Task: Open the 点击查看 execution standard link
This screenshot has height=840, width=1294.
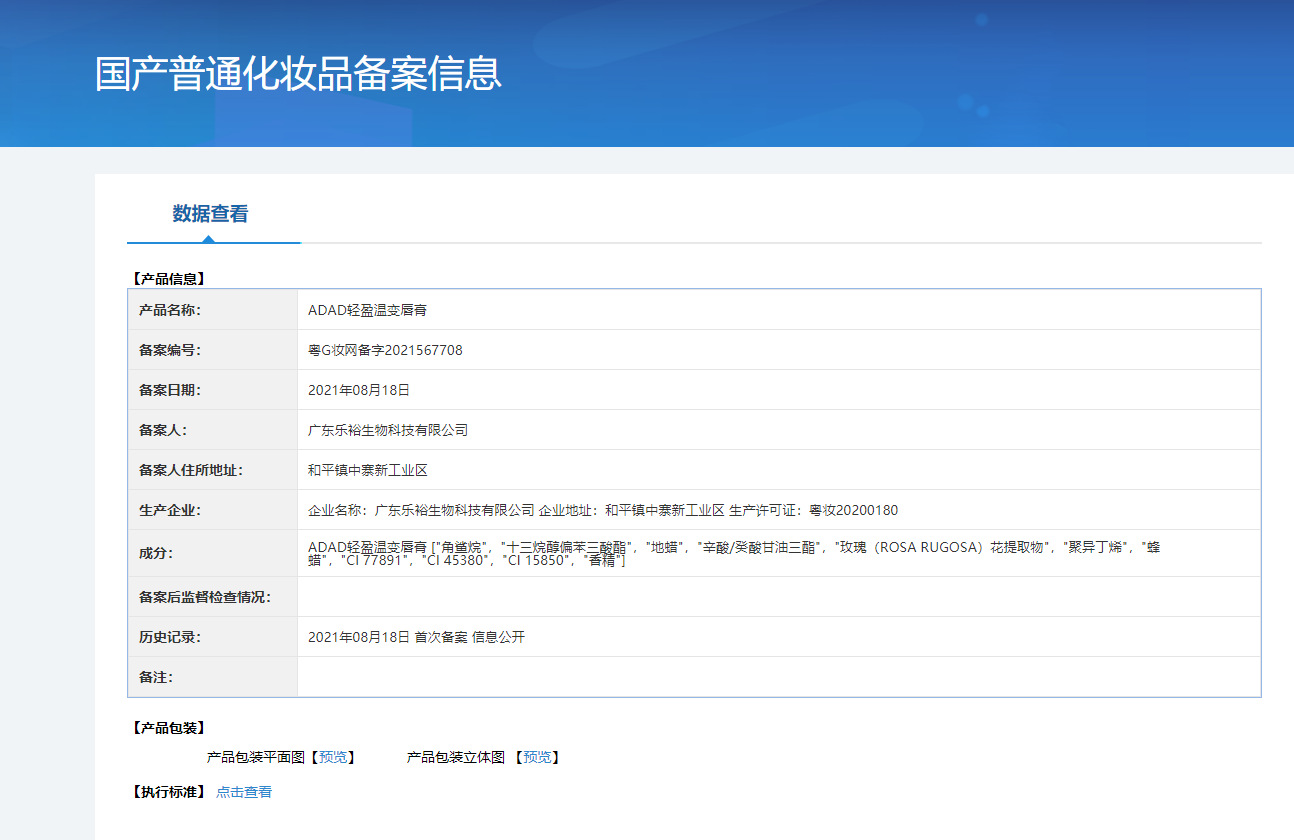Action: pyautogui.click(x=244, y=792)
